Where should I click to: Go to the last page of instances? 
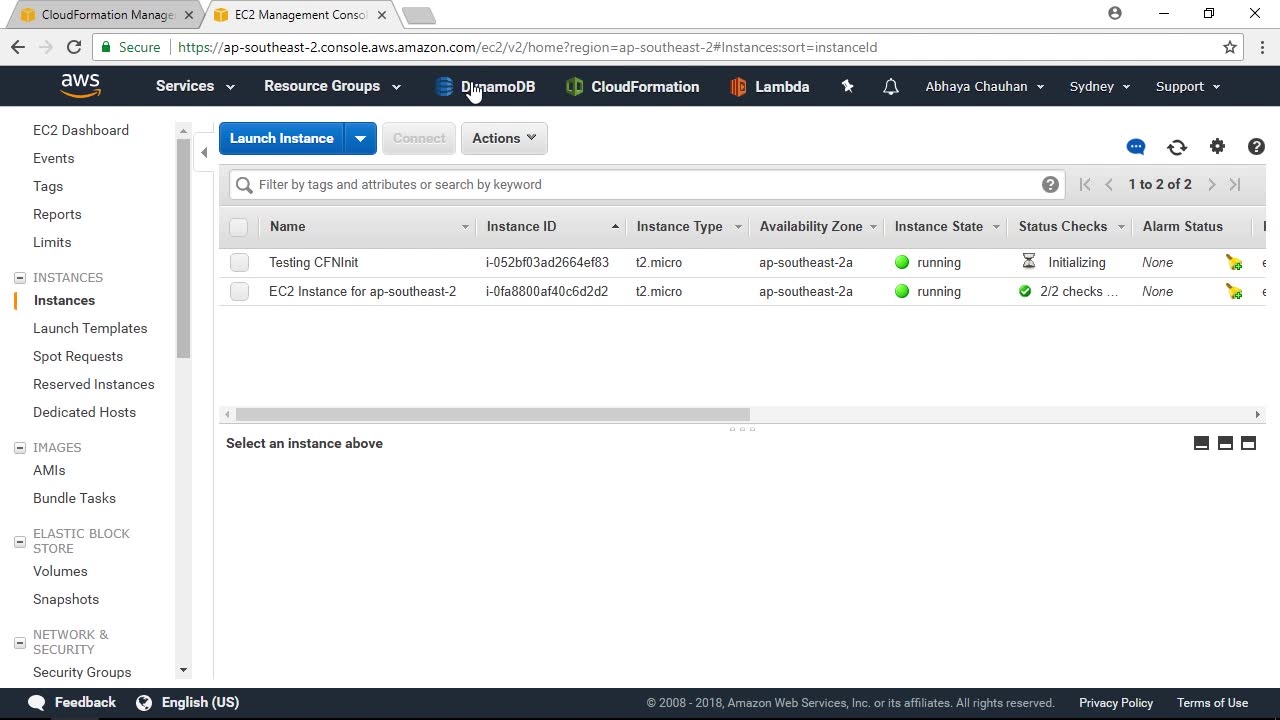(1235, 184)
